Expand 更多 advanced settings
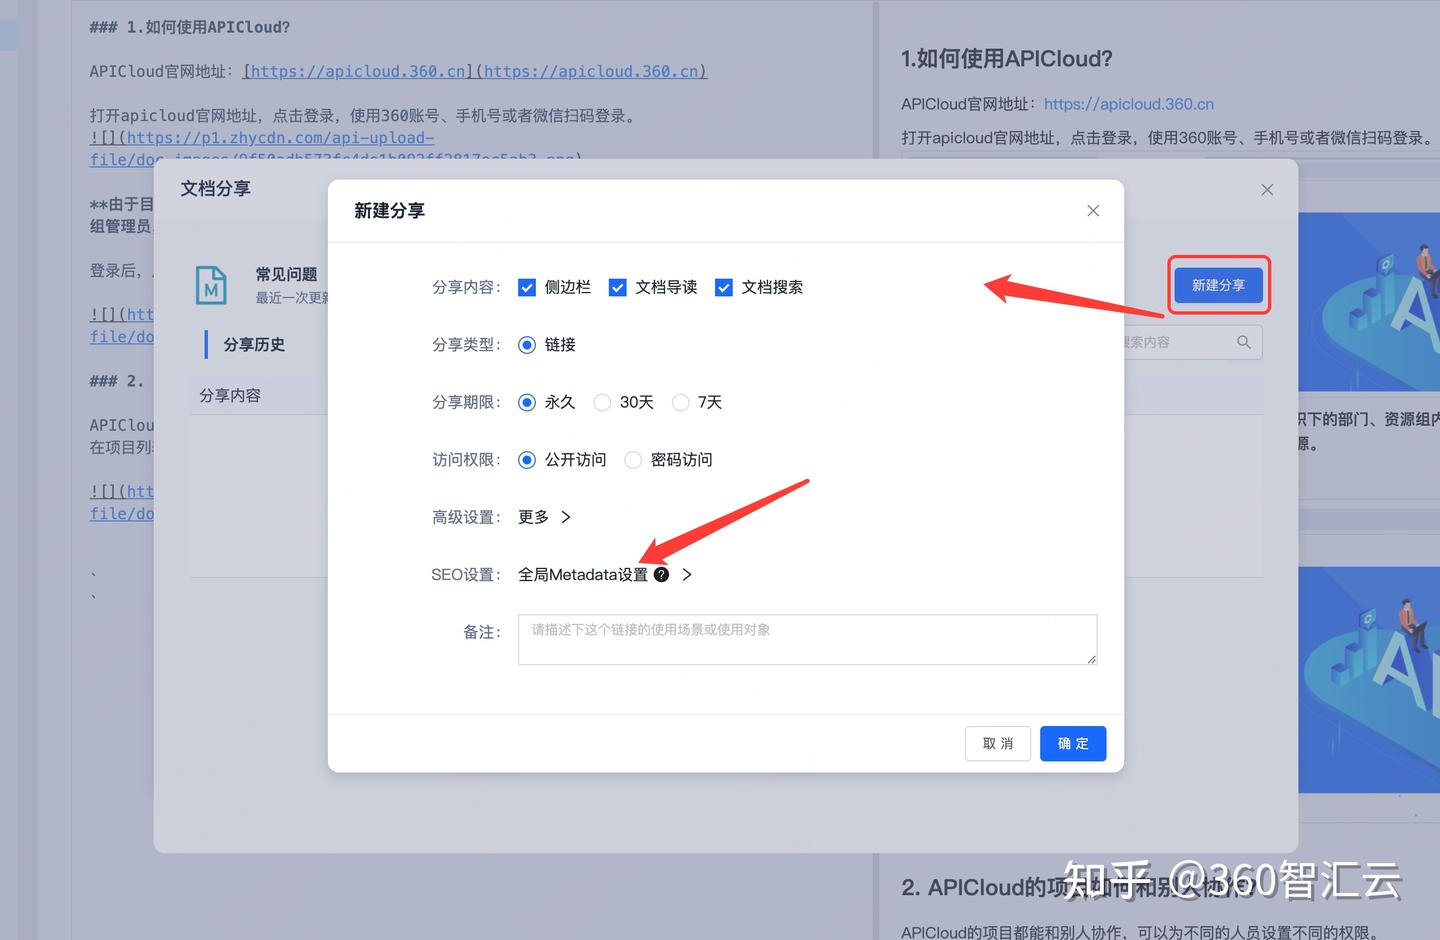The image size is (1440, 940). (545, 517)
